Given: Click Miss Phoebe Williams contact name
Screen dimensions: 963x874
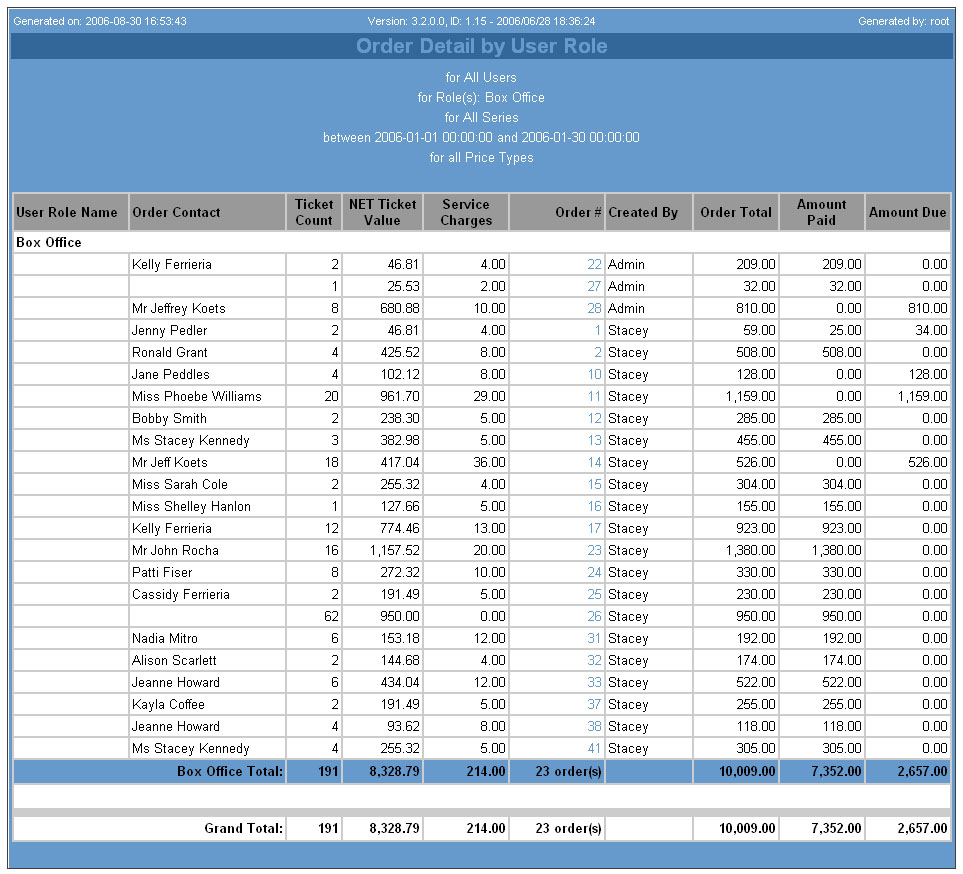Looking at the screenshot, I should pyautogui.click(x=197, y=397).
